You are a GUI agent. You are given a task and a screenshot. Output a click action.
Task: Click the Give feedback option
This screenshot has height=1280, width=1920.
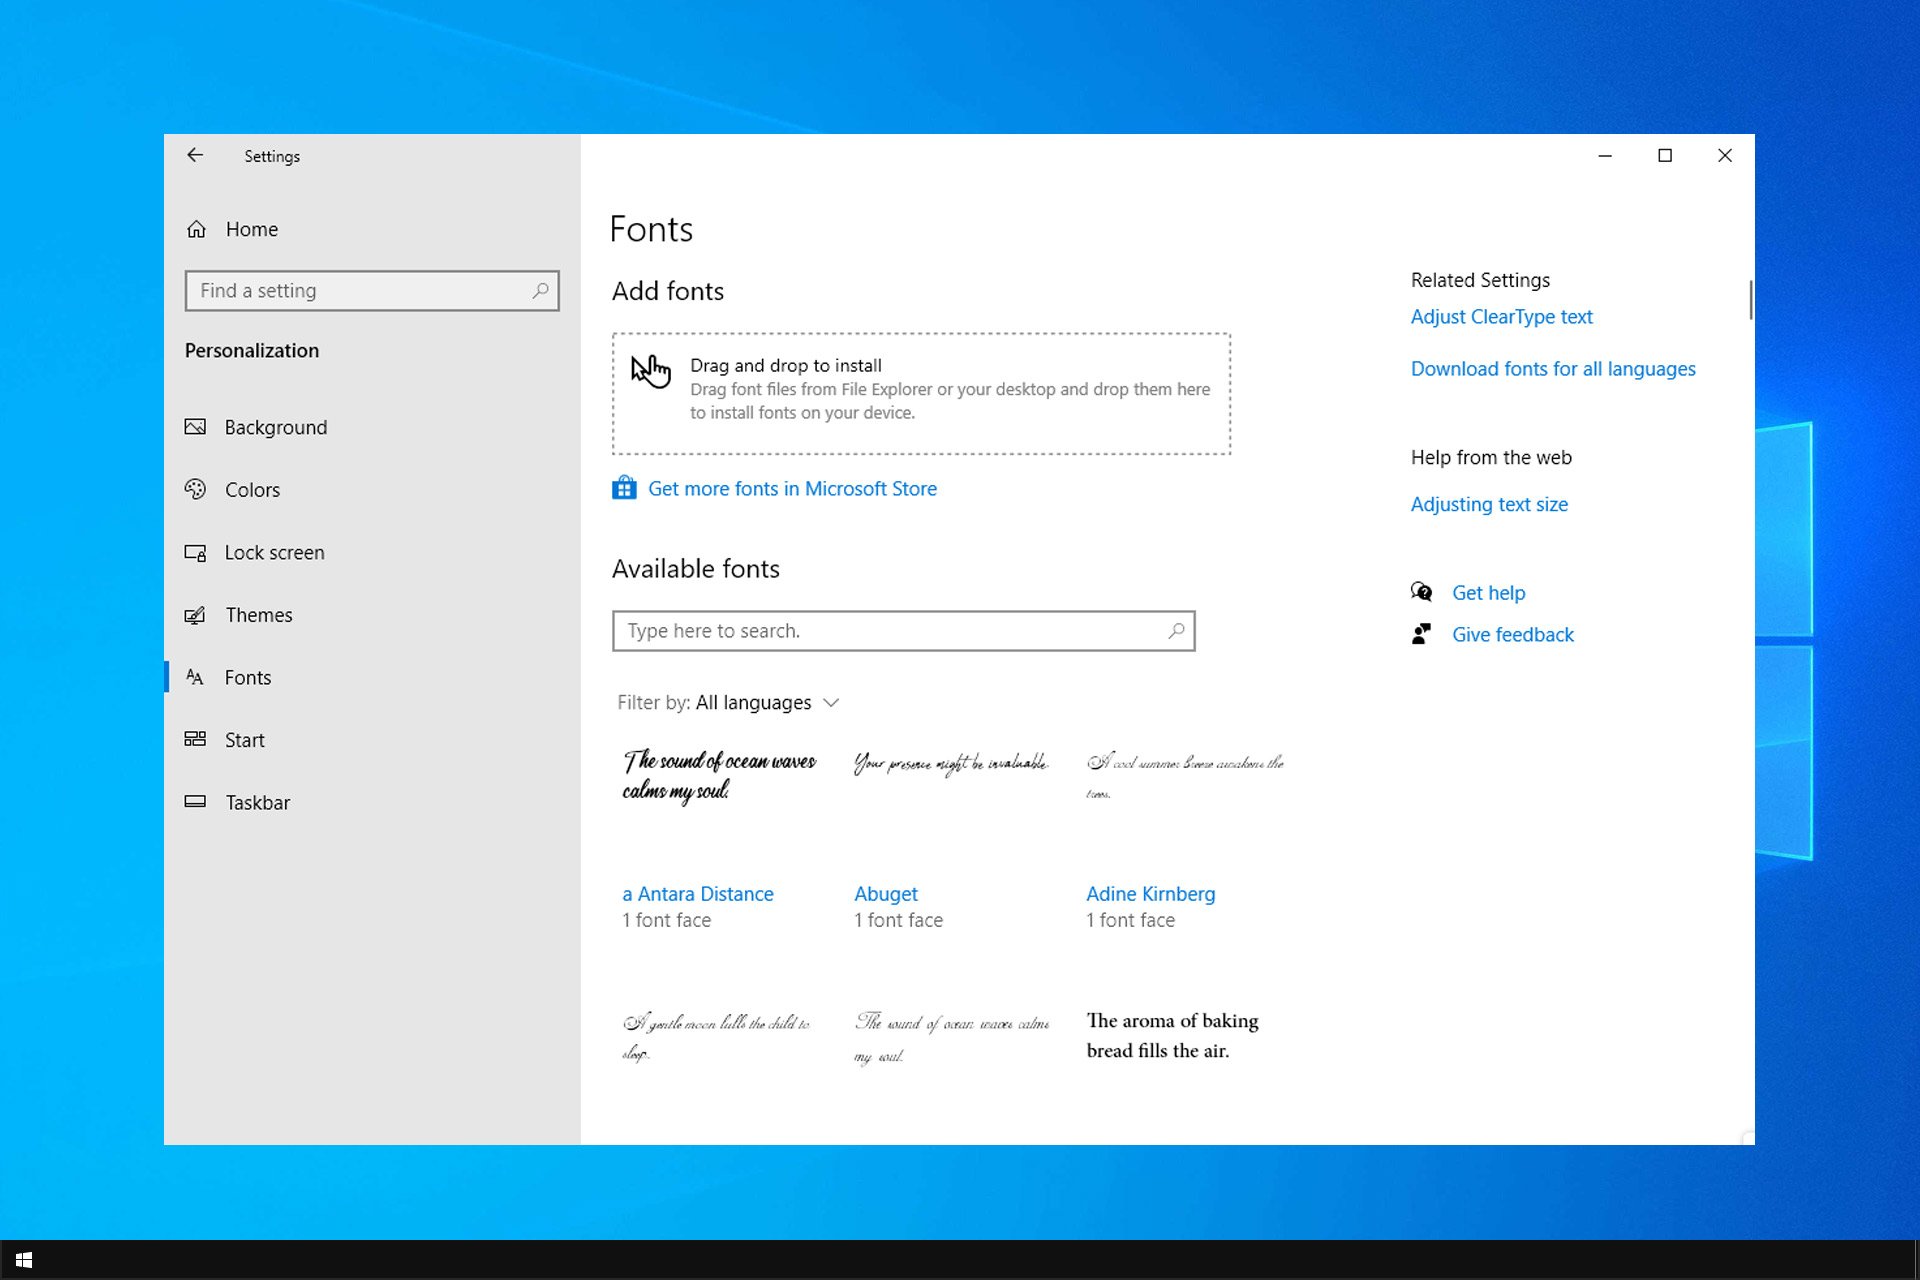(1513, 634)
